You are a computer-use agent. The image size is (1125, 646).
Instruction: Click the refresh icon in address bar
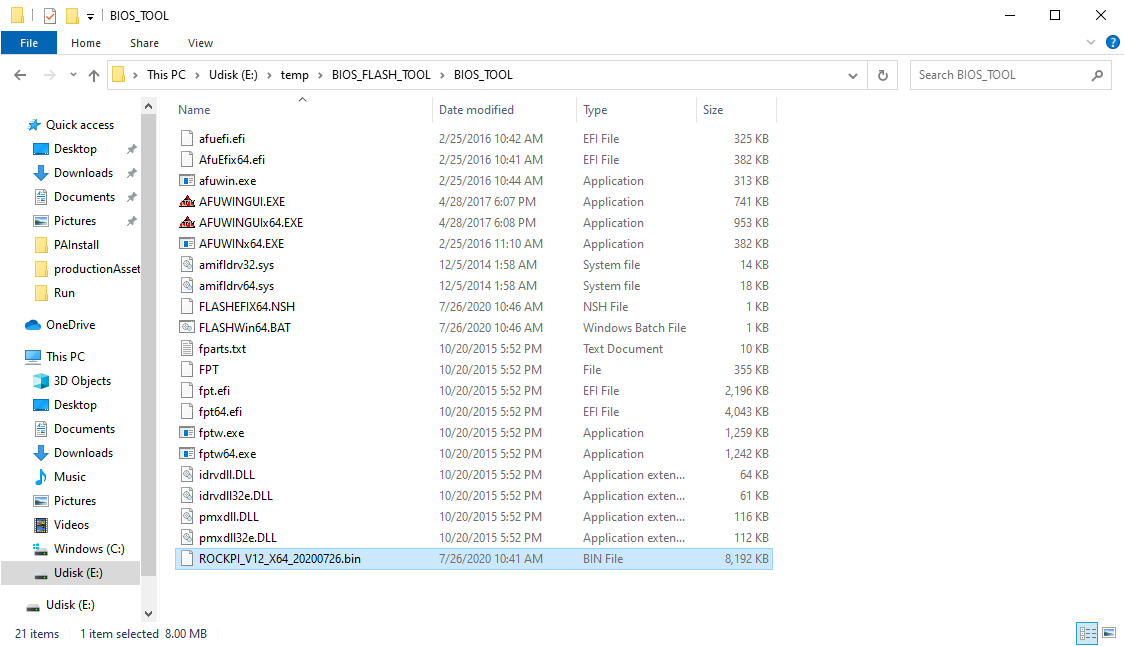pyautogui.click(x=880, y=74)
